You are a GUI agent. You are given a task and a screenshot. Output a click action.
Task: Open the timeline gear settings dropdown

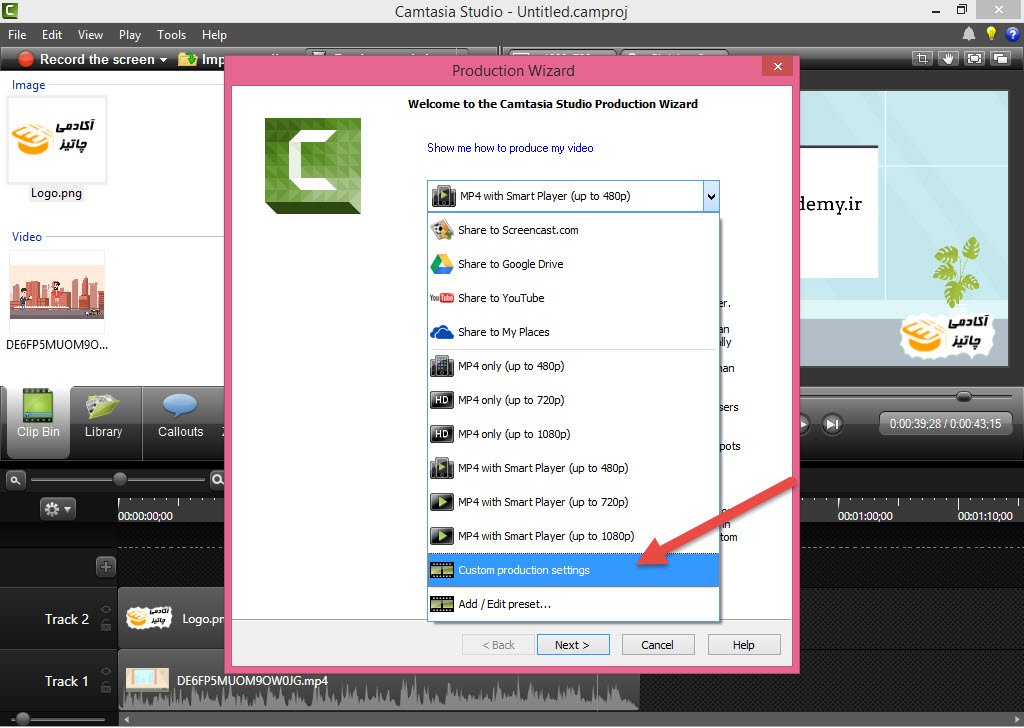[57, 509]
